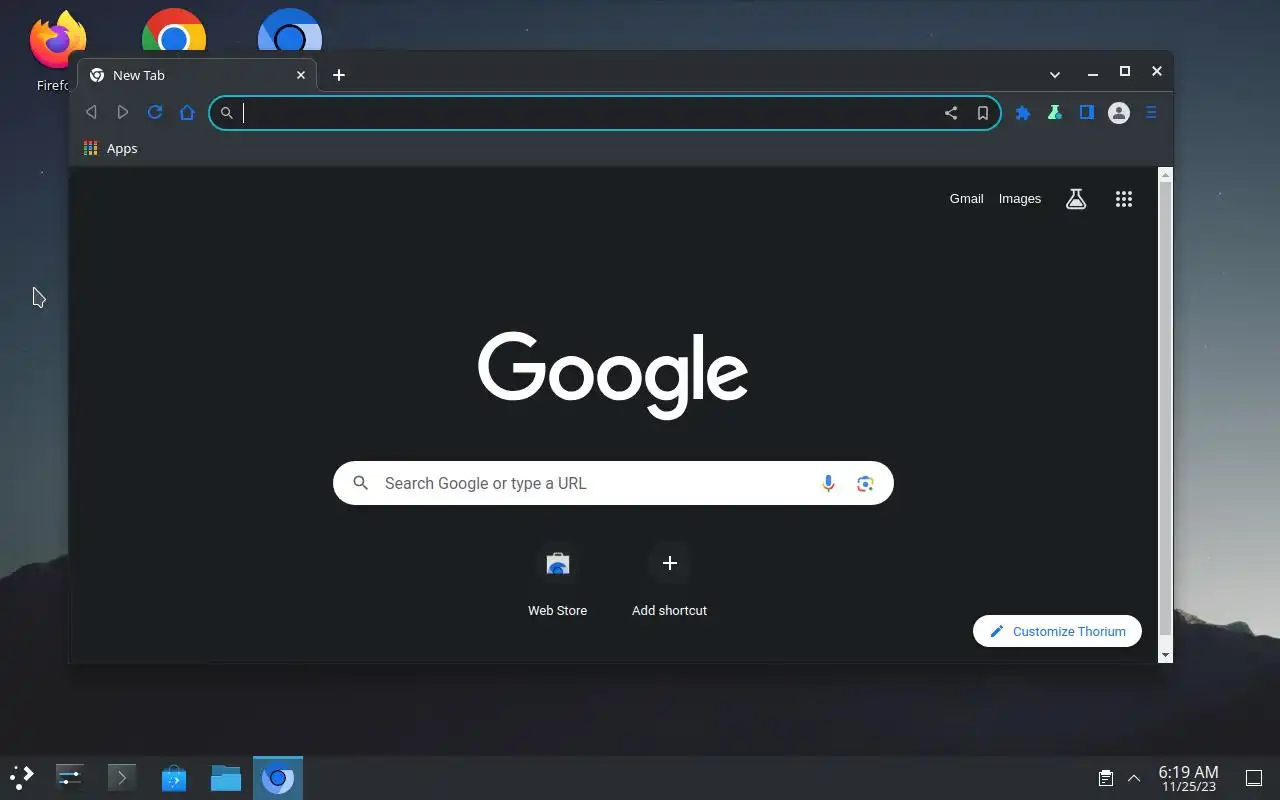1280x800 pixels.
Task: Open System Settings from the taskbar
Action: [70, 777]
